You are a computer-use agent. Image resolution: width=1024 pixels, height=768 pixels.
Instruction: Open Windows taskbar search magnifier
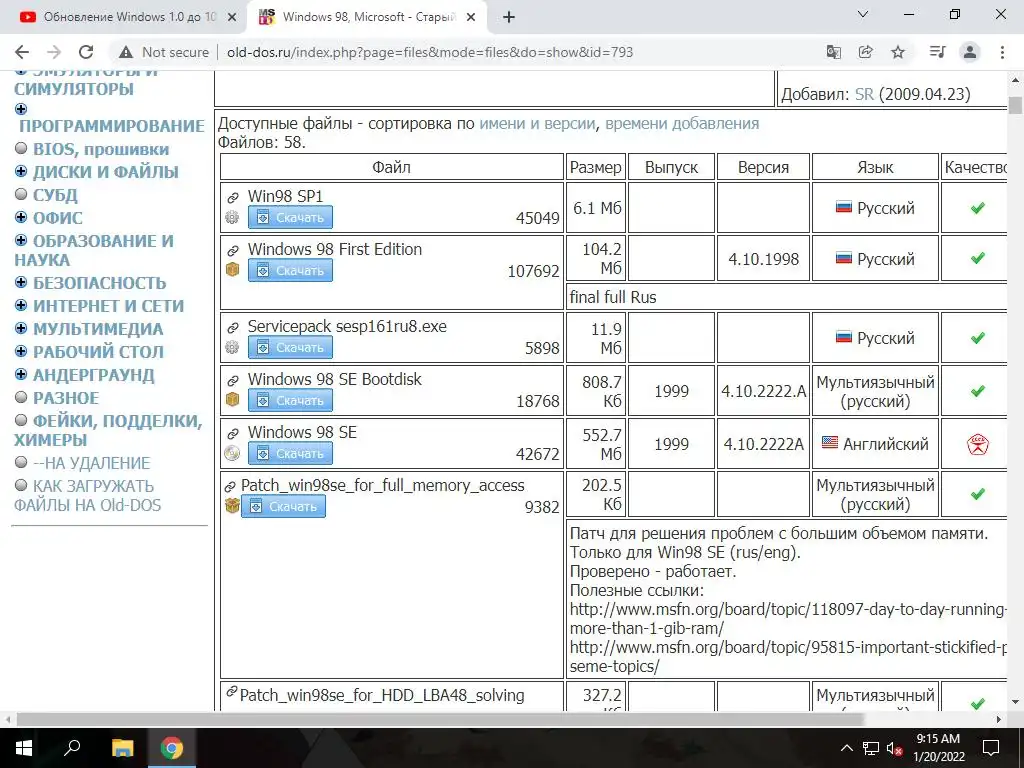tap(72, 746)
